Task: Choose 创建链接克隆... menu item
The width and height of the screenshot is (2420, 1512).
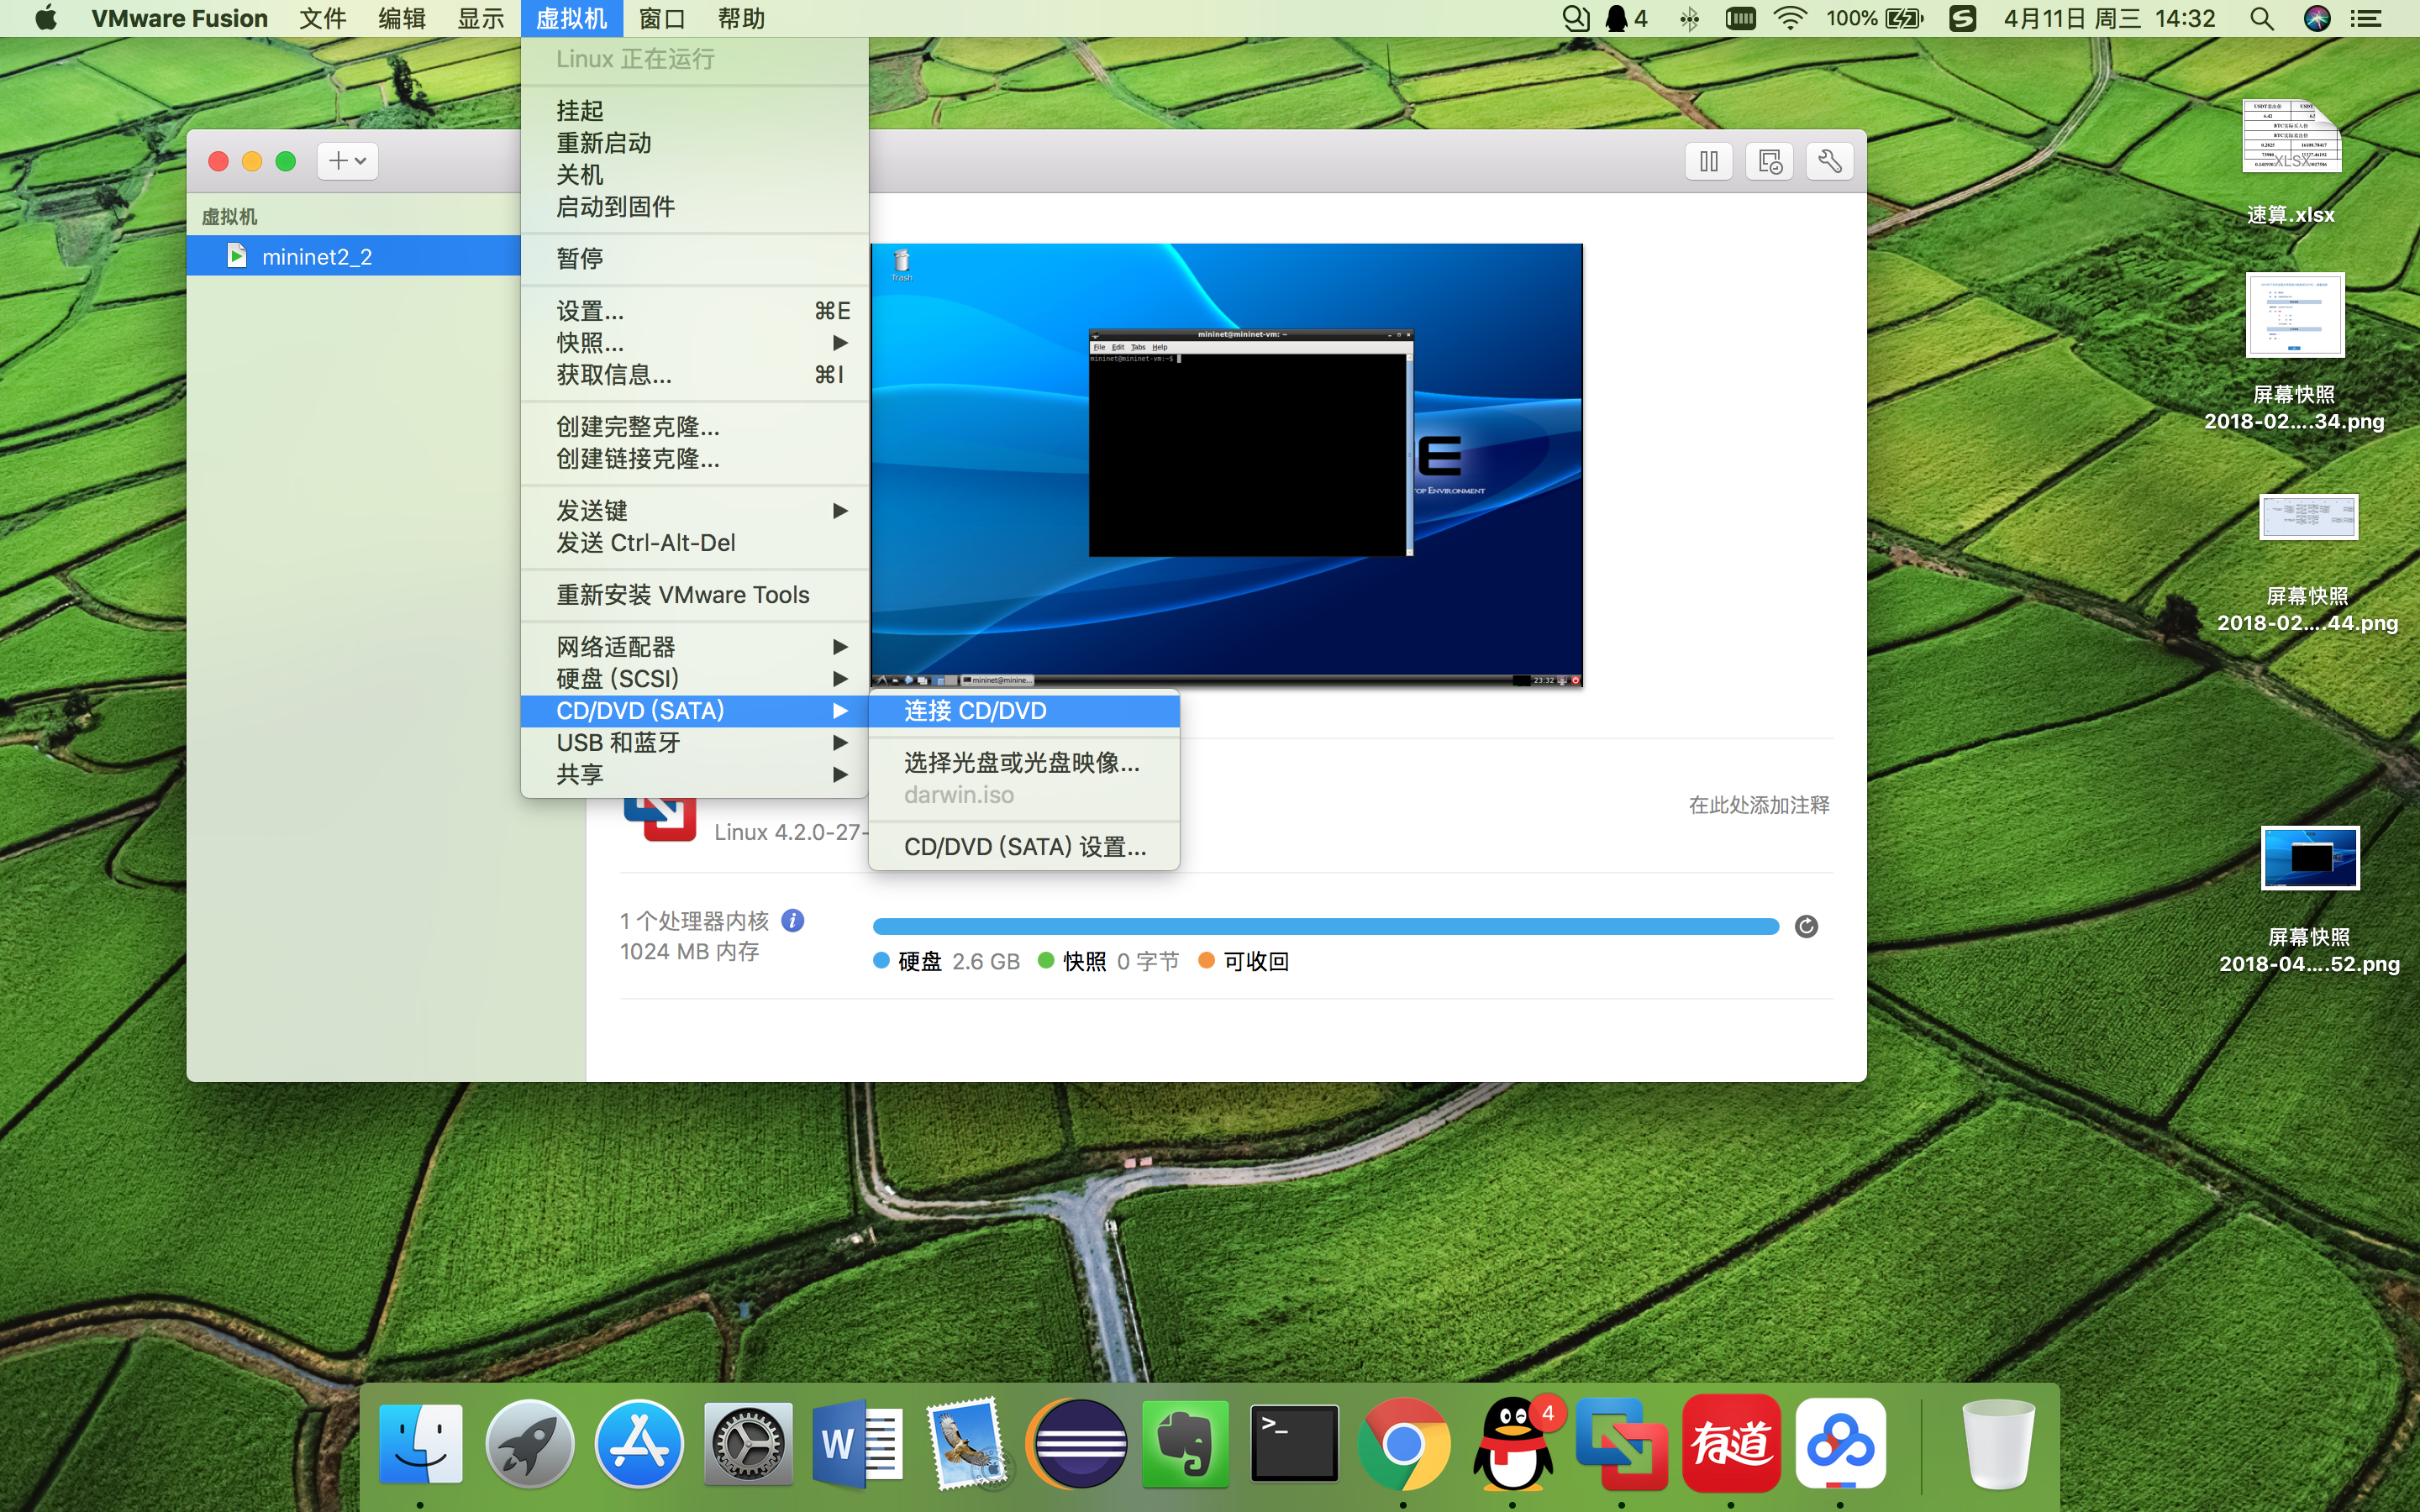Action: 694,459
